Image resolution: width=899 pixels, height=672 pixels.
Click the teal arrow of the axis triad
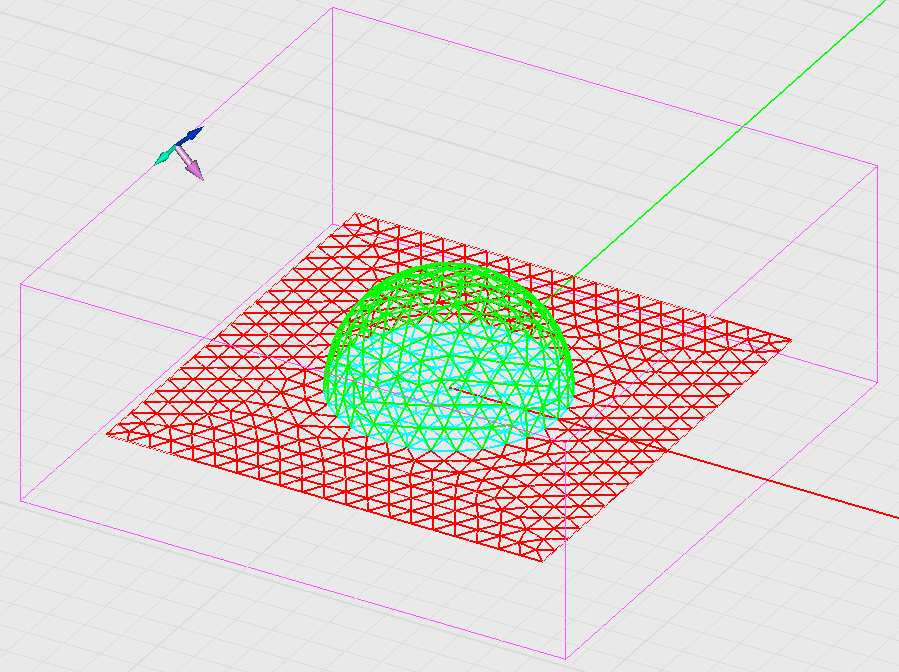pyautogui.click(x=163, y=156)
